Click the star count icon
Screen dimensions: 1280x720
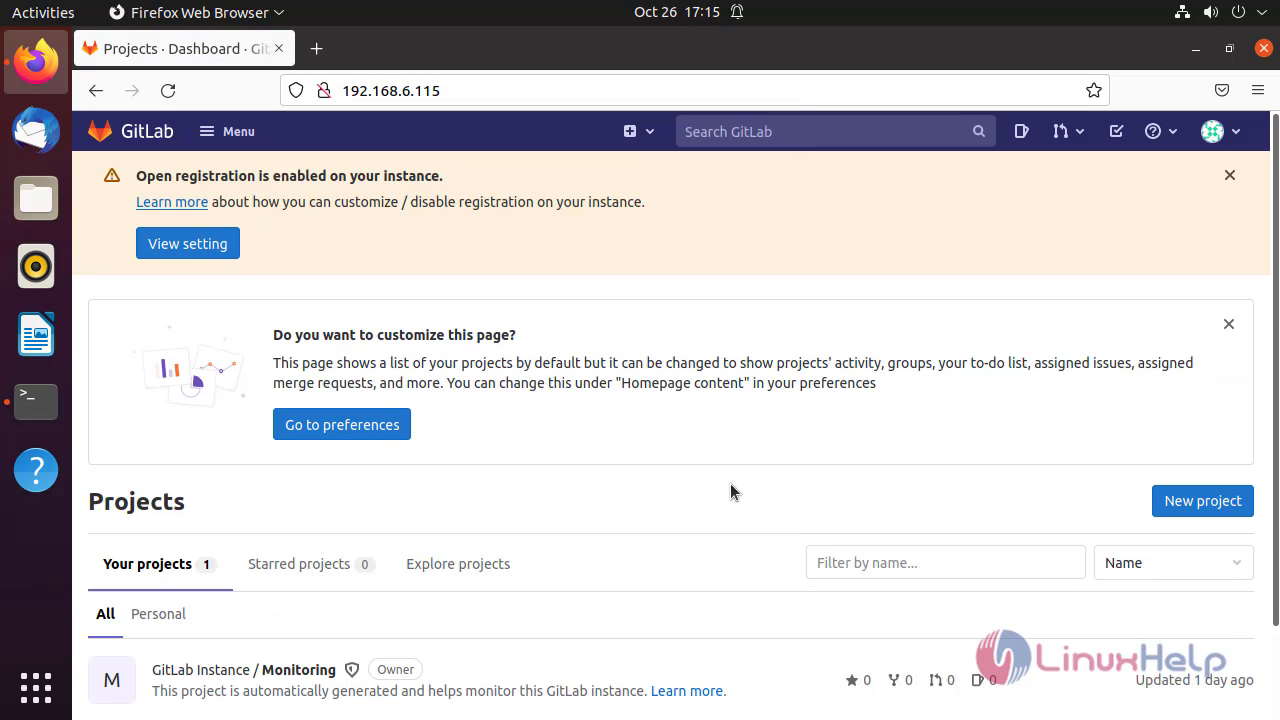click(852, 680)
